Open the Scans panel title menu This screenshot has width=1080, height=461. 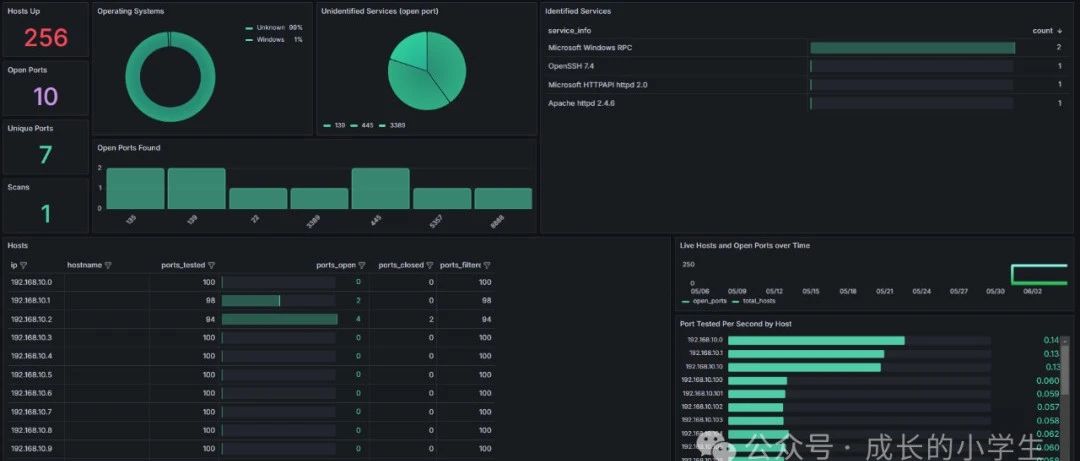coord(19,187)
